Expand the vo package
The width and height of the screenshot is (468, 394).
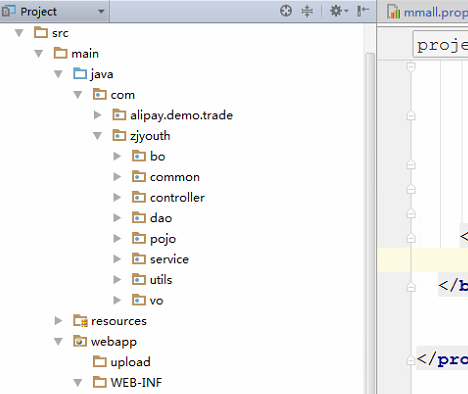click(117, 300)
